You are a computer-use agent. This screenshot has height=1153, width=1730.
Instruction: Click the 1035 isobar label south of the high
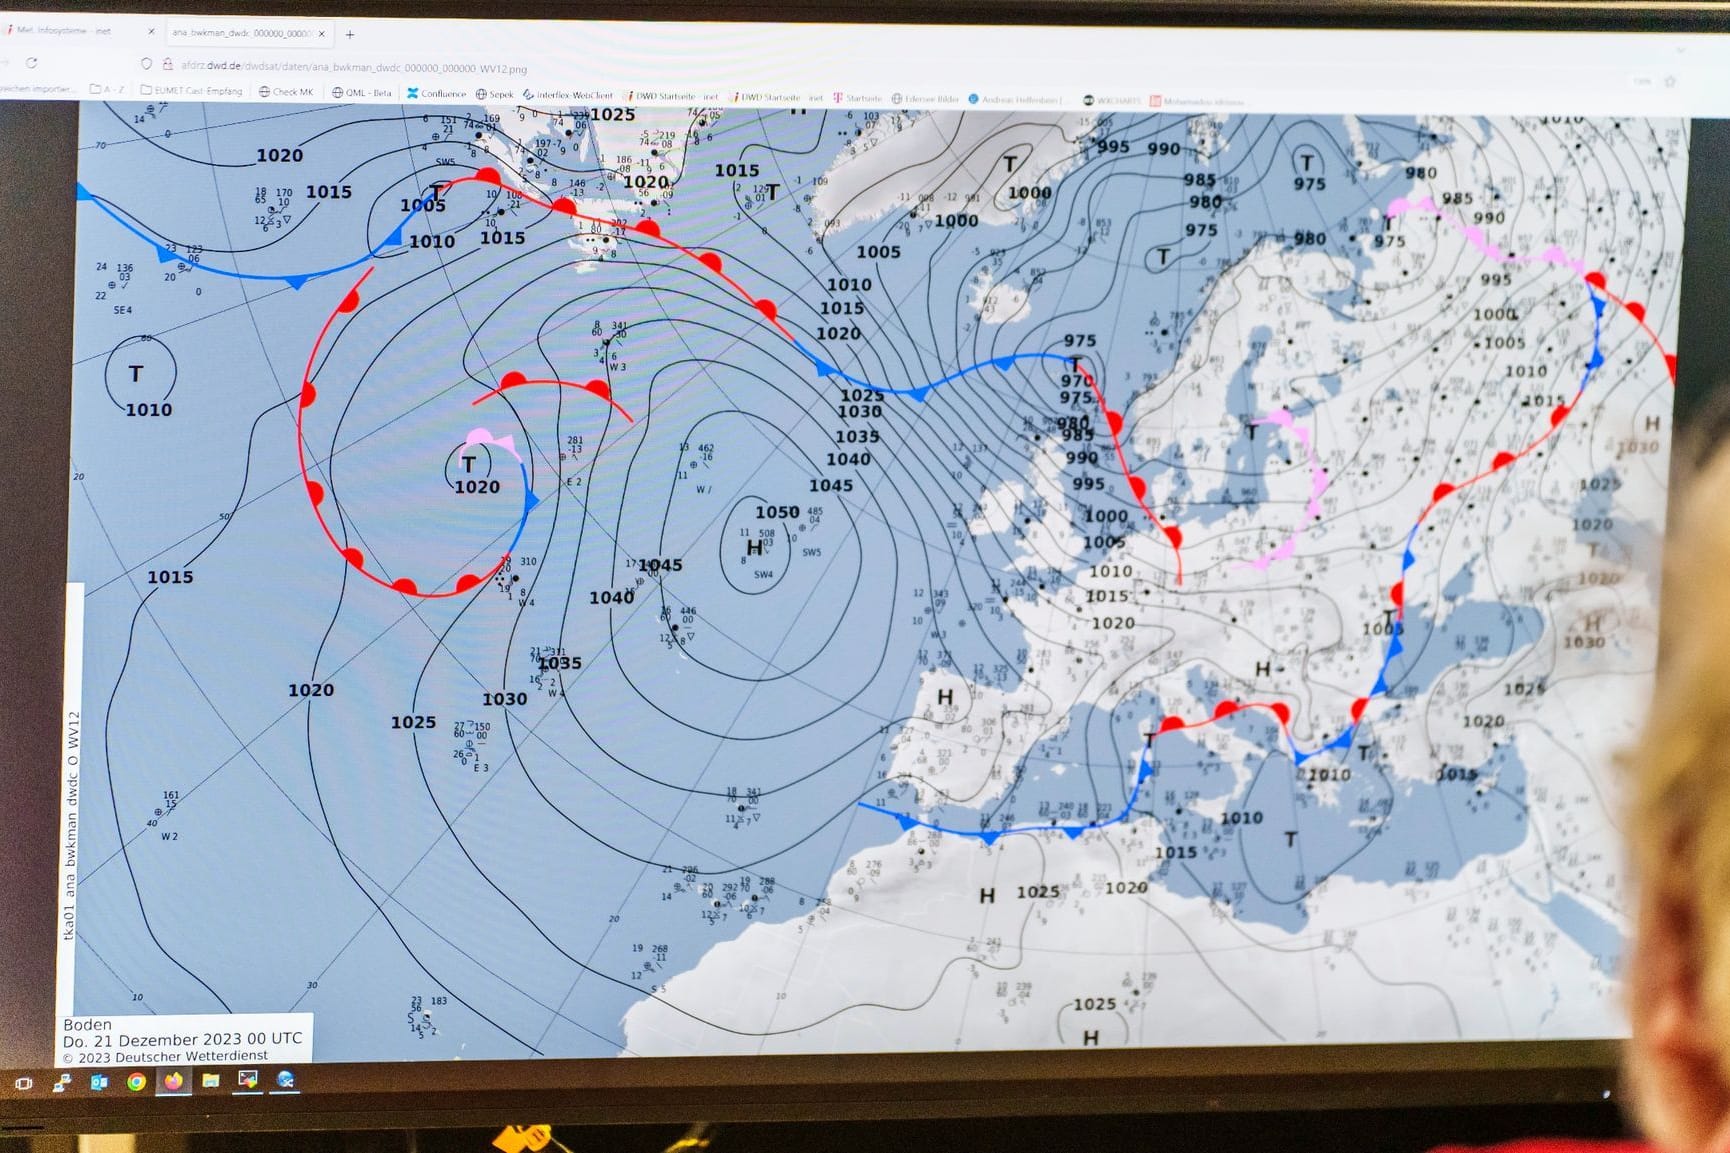coord(559,663)
